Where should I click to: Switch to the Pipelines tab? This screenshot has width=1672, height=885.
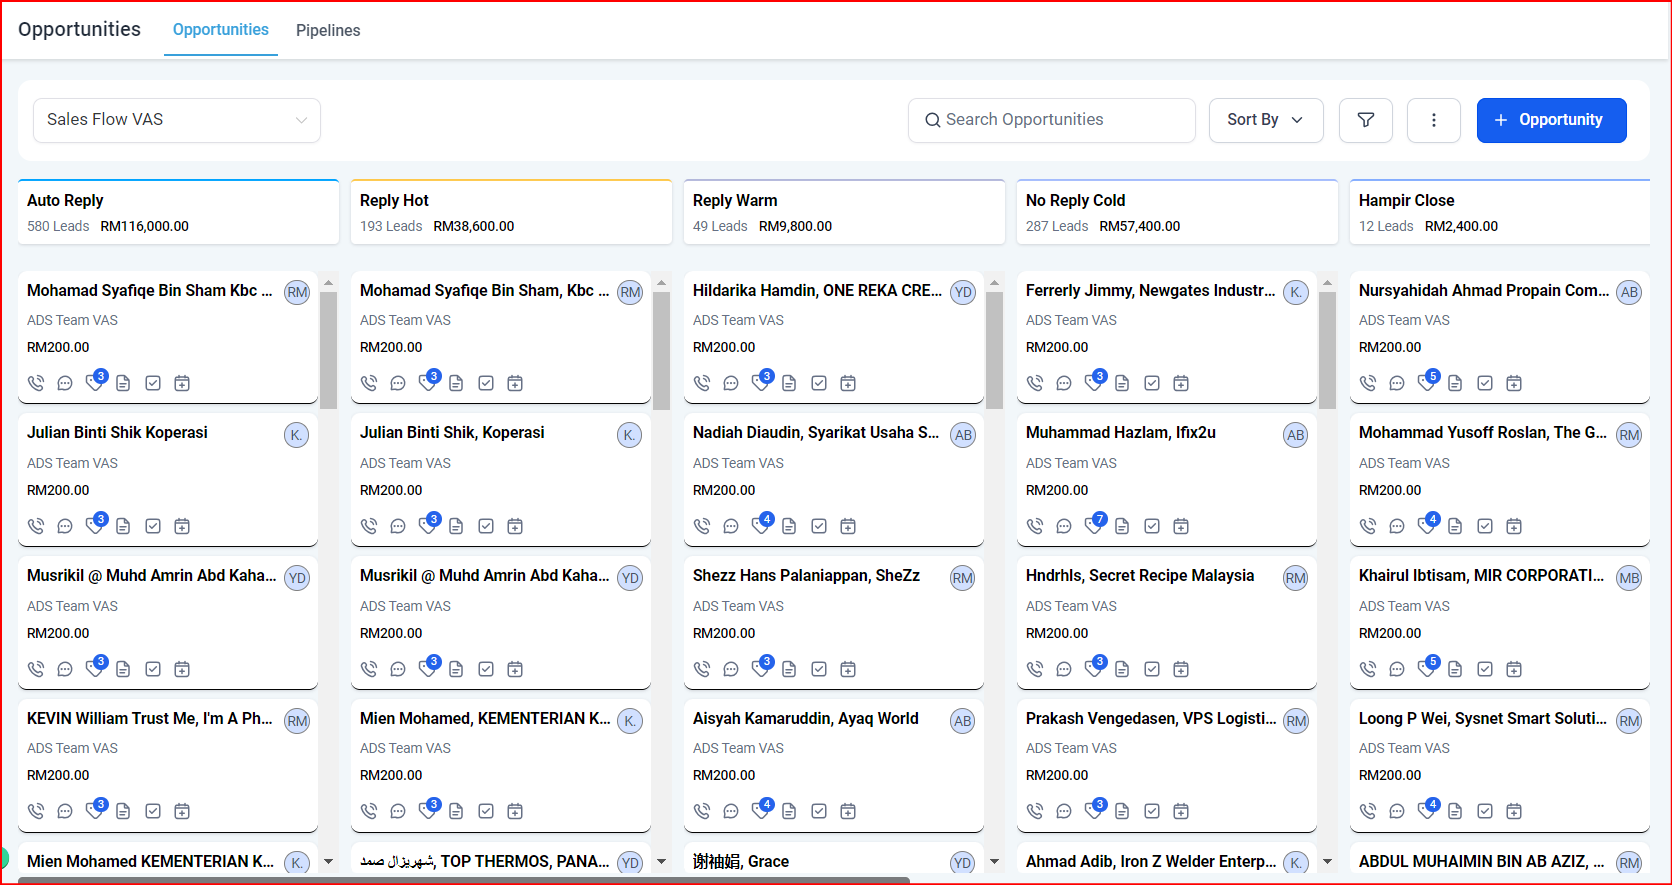pyautogui.click(x=328, y=31)
